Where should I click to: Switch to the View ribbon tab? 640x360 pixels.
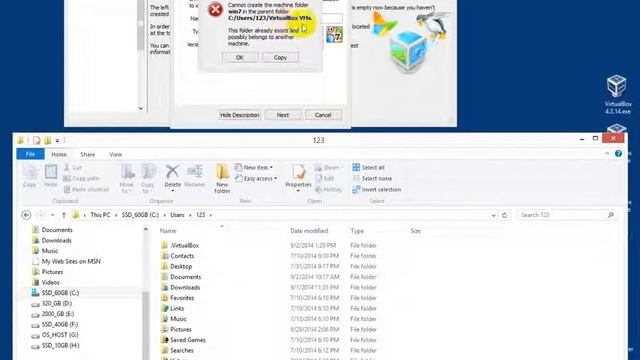pyautogui.click(x=116, y=154)
